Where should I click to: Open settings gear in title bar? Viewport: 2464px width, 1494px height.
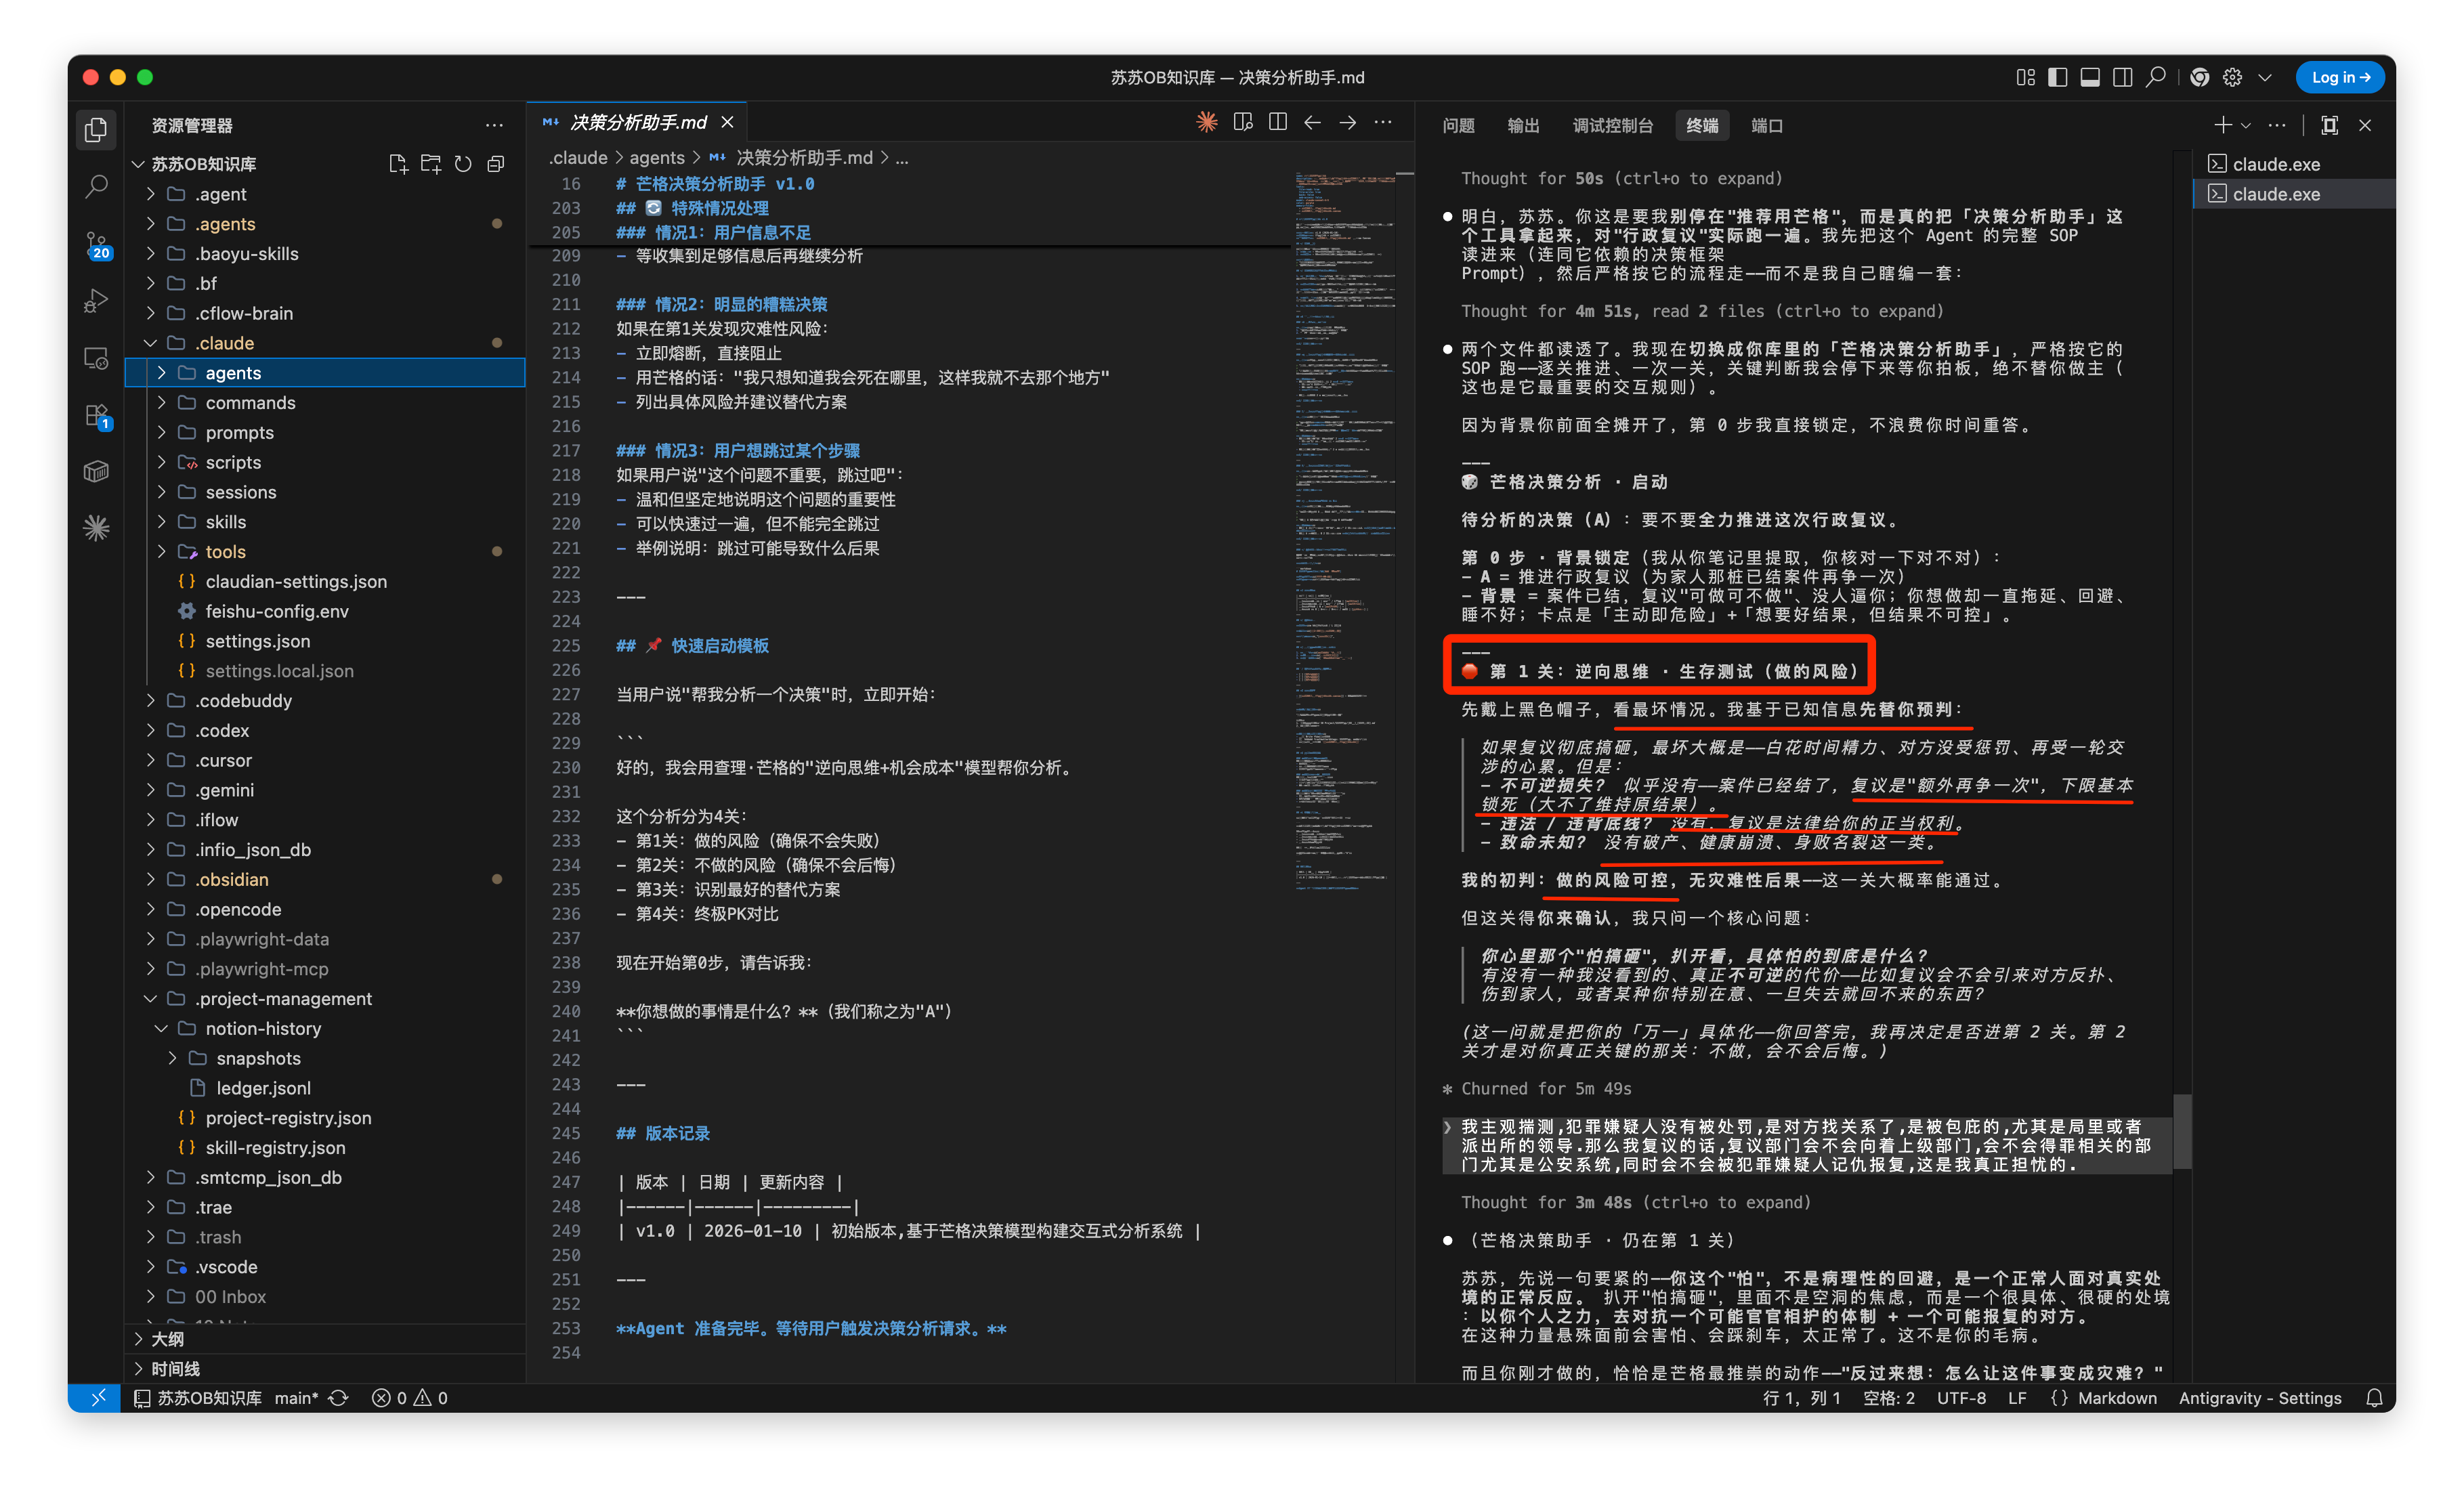(2233, 77)
